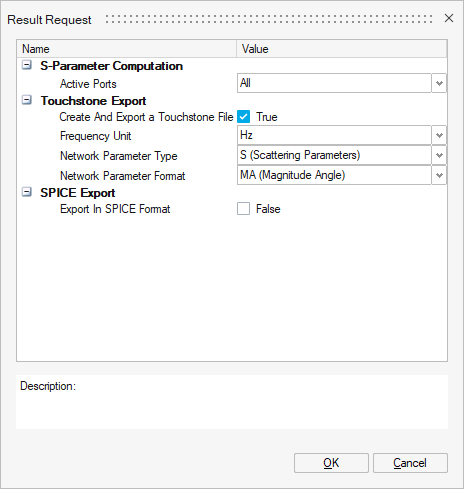464x489 pixels.
Task: Click the MA (Magnitude Angle) value field
Action: (334, 175)
